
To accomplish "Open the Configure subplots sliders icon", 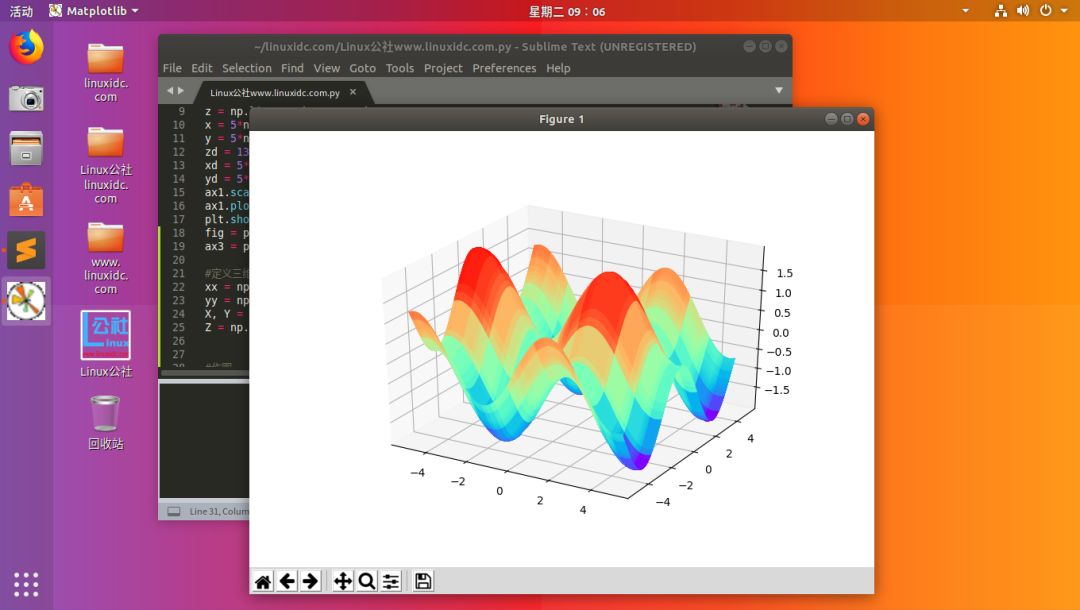I will [x=391, y=581].
